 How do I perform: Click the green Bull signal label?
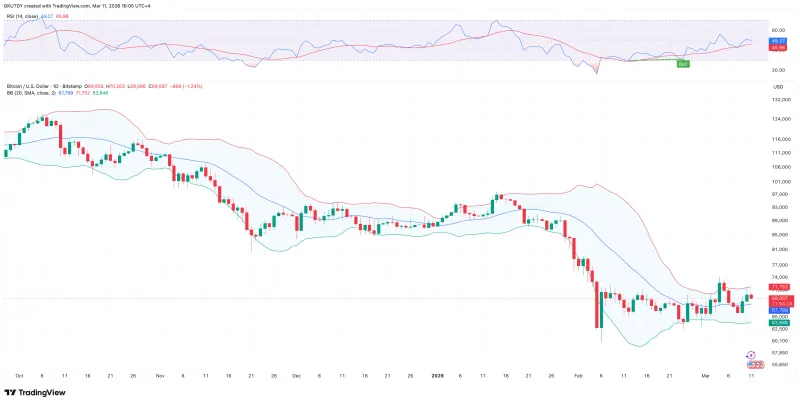click(683, 64)
